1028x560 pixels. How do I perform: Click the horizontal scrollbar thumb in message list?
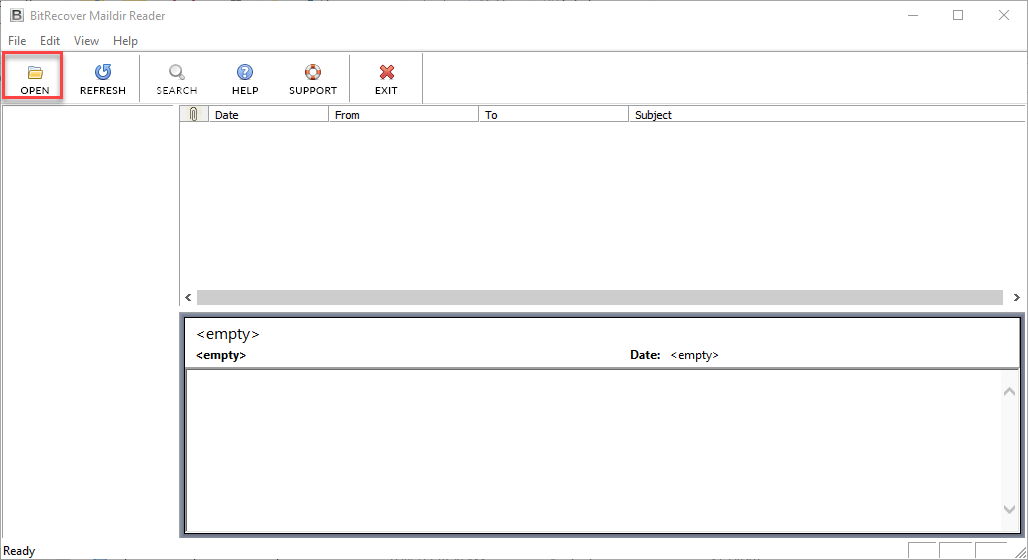tap(600, 298)
